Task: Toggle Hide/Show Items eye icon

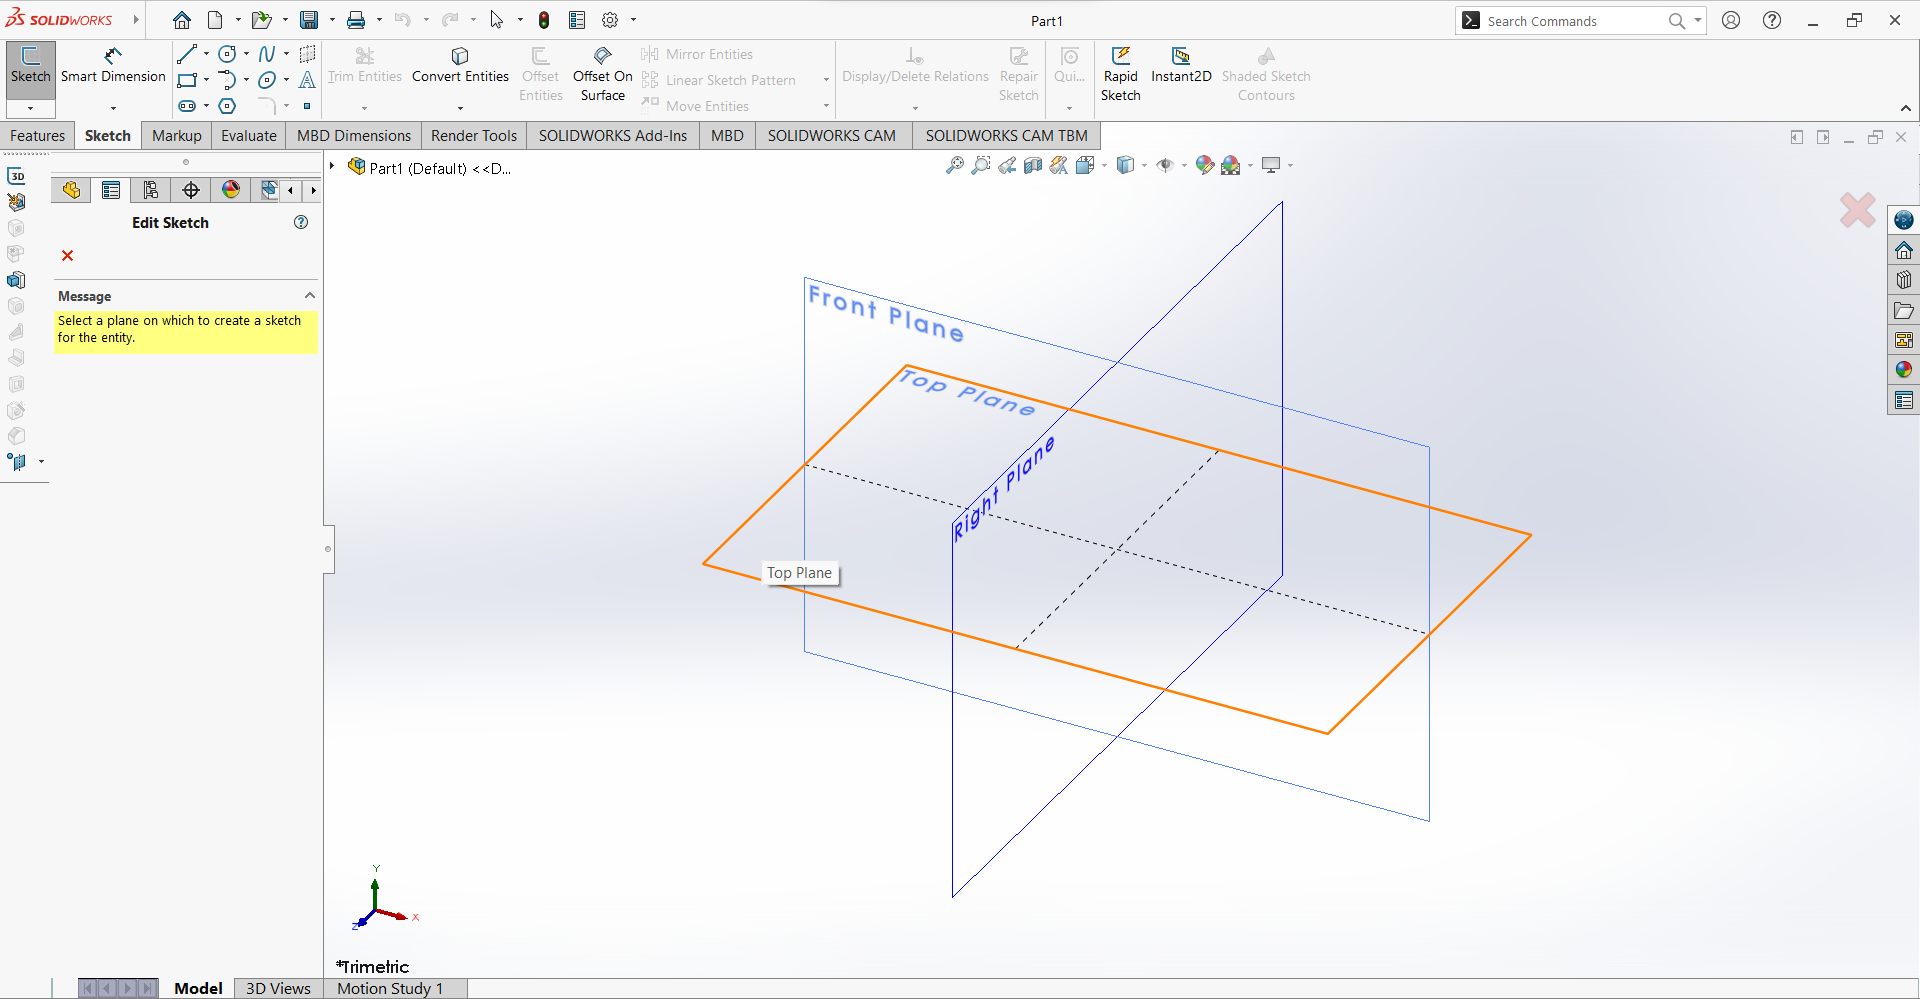Action: pos(1168,165)
